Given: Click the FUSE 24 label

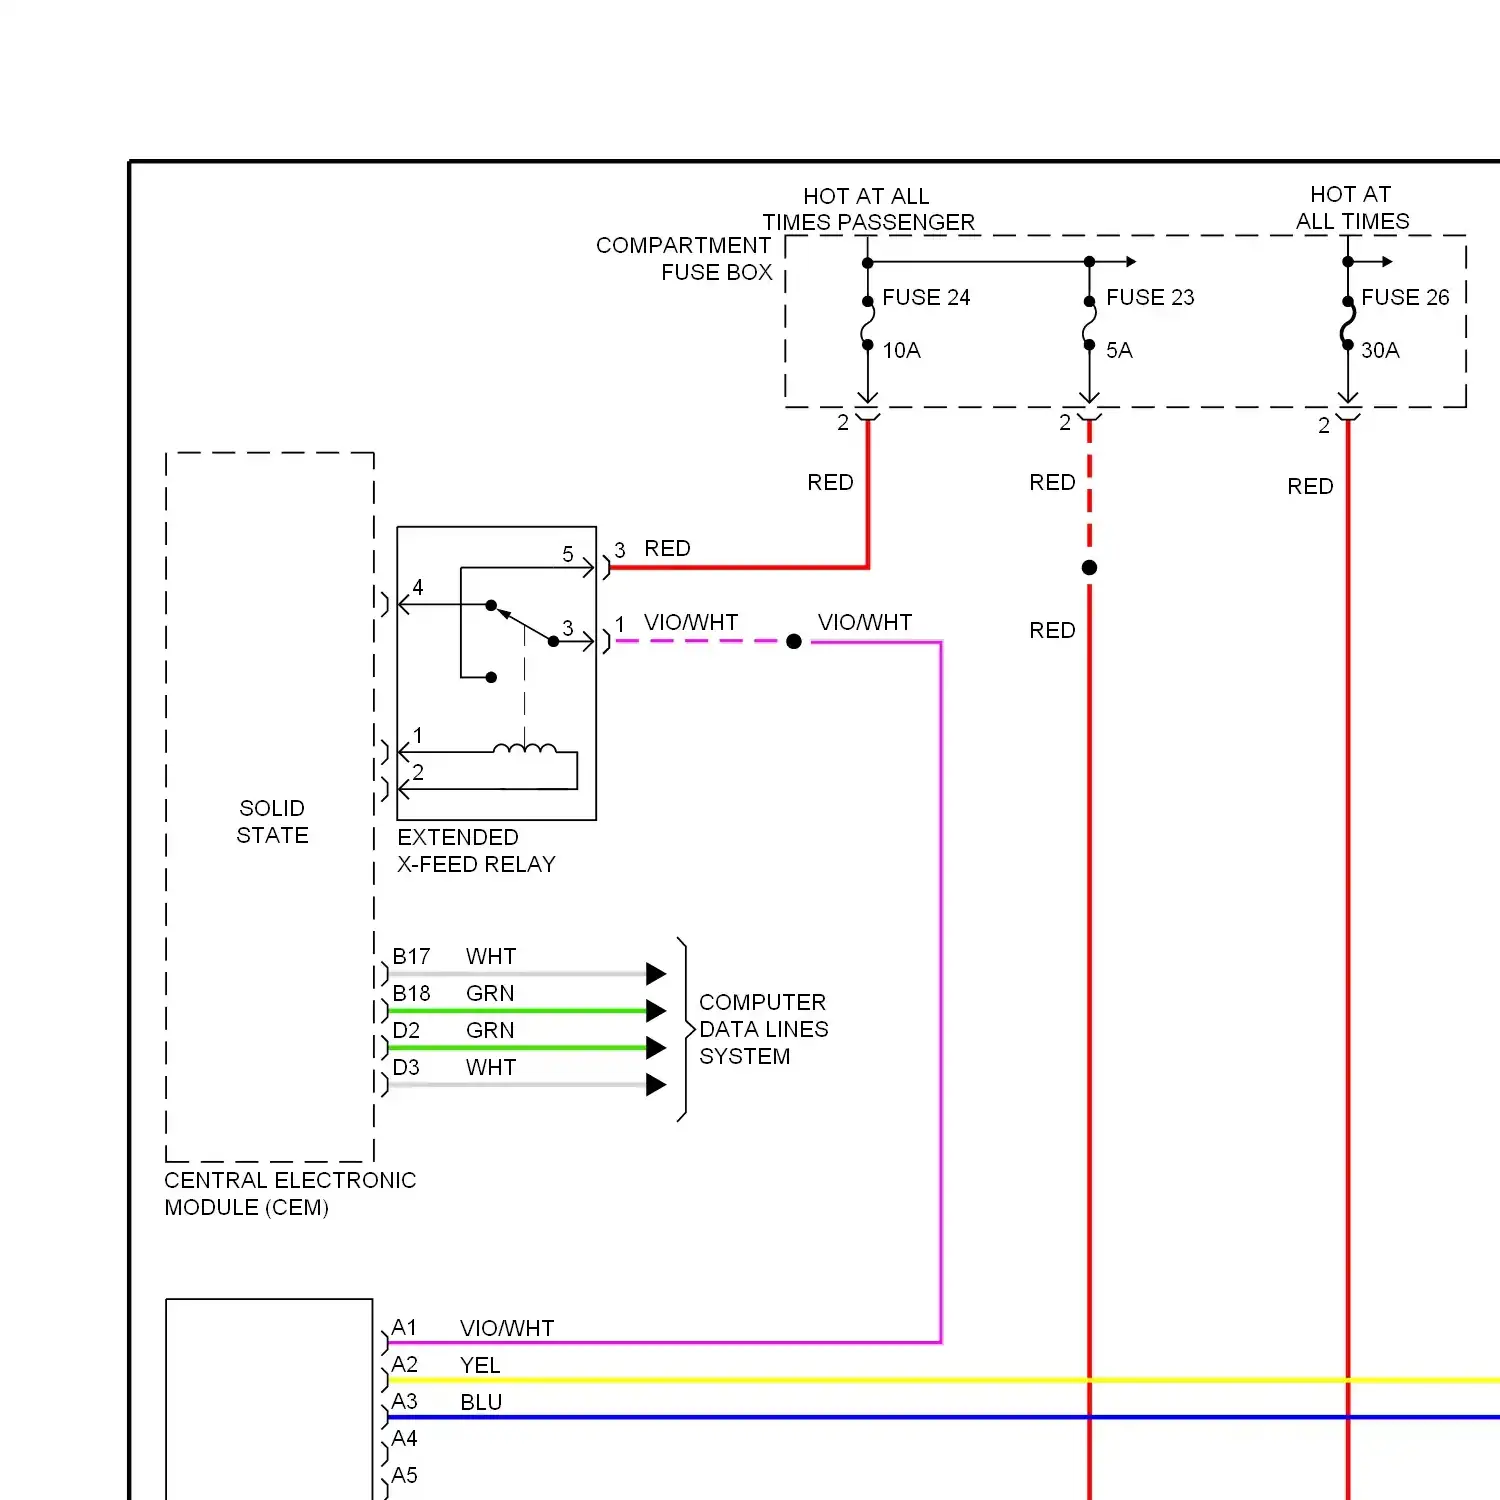Looking at the screenshot, I should tap(926, 297).
